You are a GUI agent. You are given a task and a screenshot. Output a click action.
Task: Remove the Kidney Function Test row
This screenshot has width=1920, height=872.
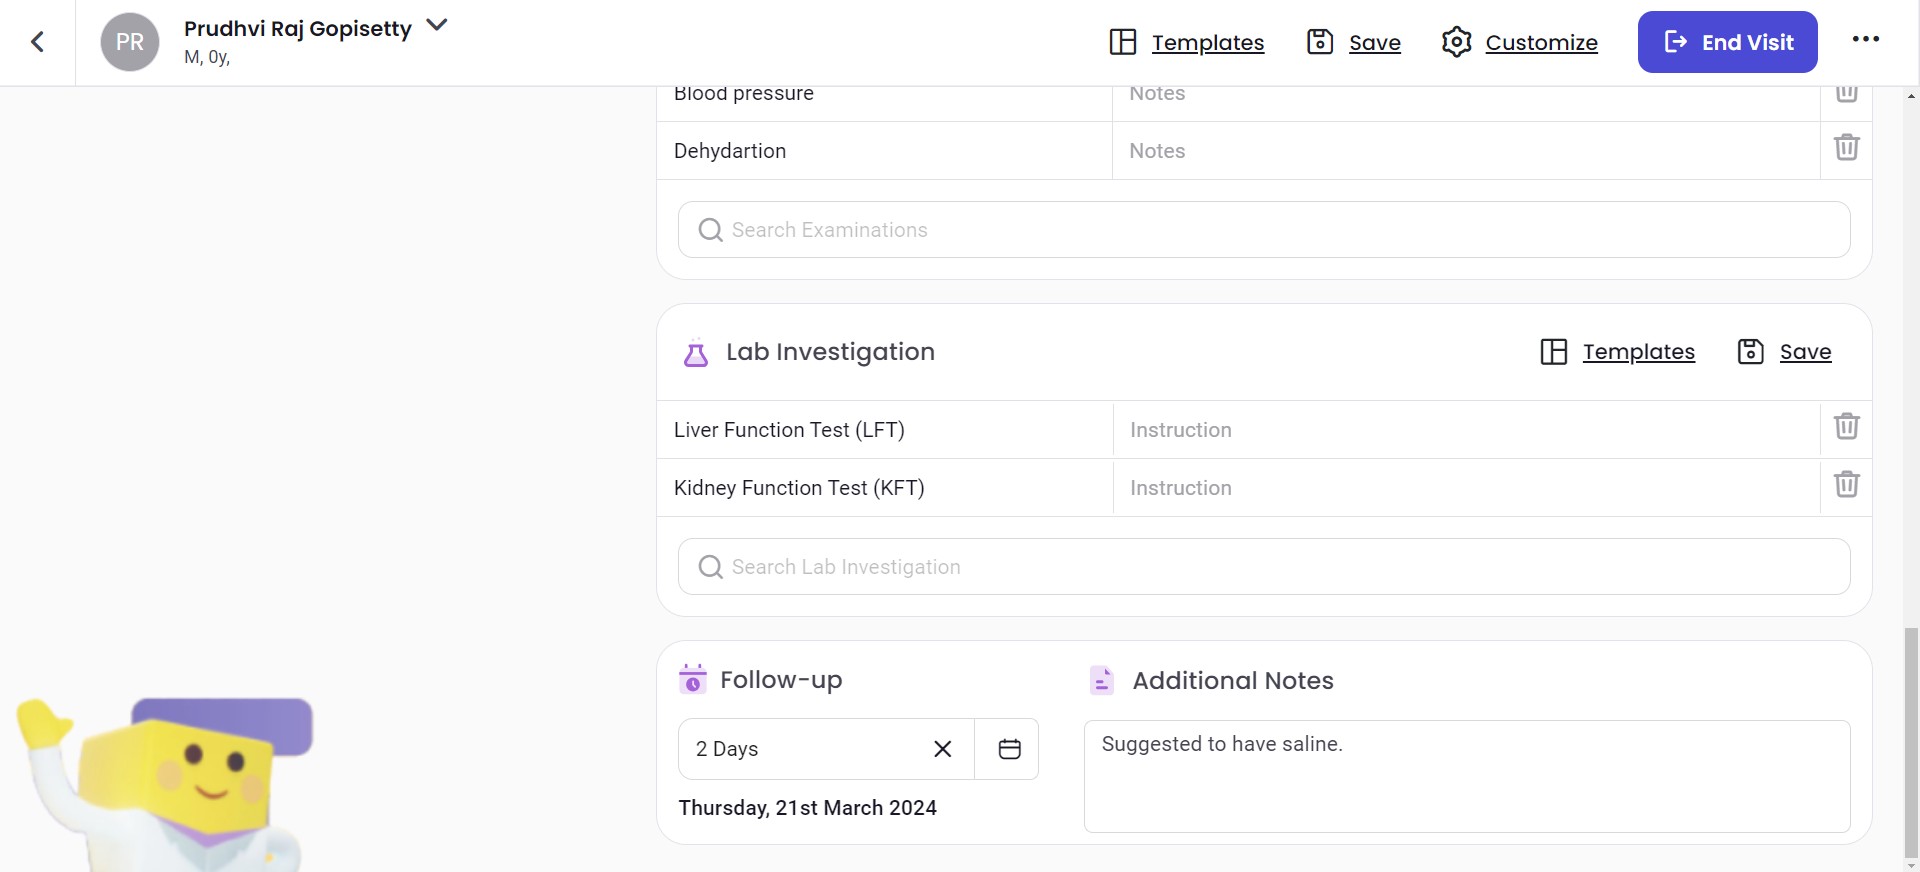coord(1846,485)
